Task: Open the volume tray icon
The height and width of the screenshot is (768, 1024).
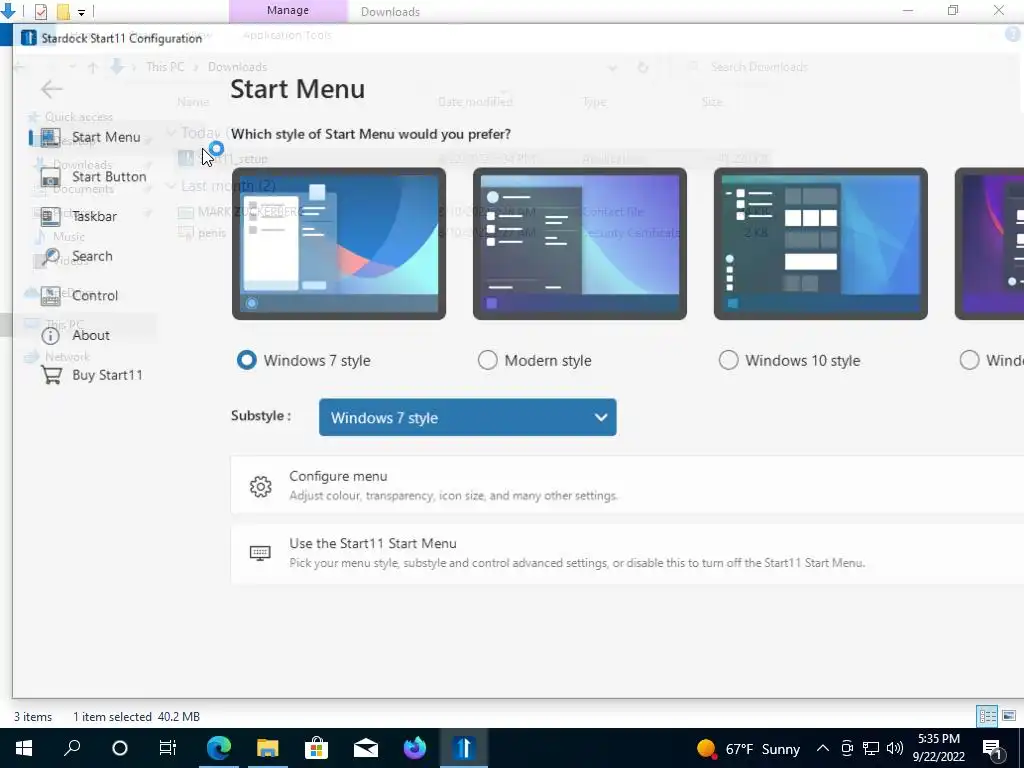Action: [x=895, y=748]
